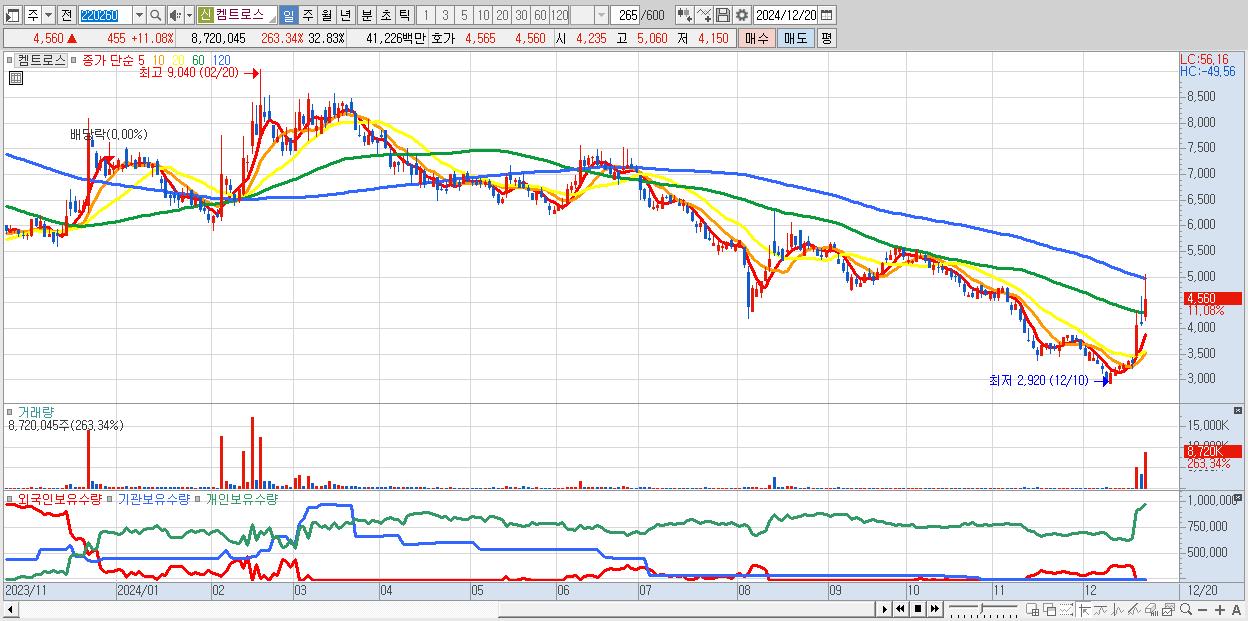Screen dimensions: 1248x621
Task: Click the 평 button beside 매도
Action: pyautogui.click(x=826, y=38)
